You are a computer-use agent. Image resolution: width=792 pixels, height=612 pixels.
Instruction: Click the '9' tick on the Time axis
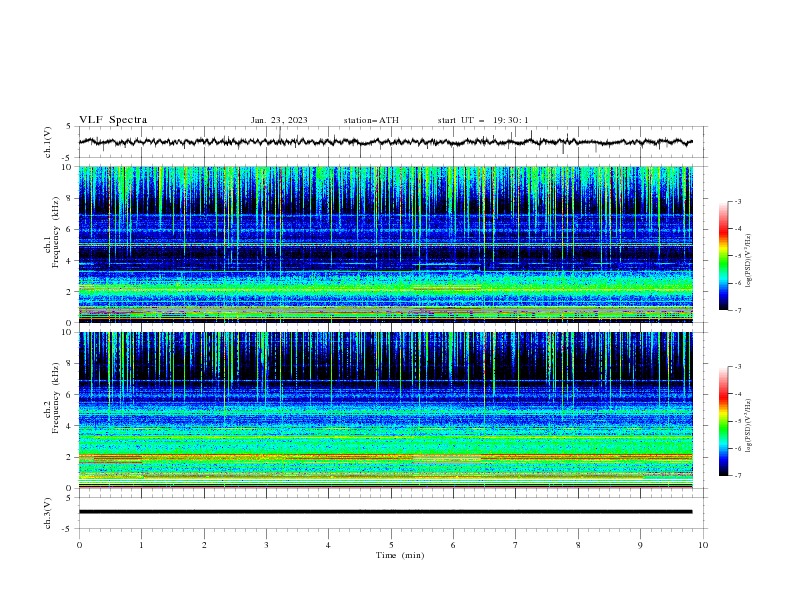coord(640,545)
